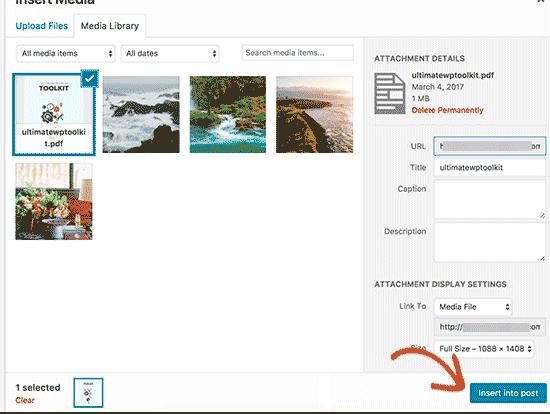550x414 pixels.
Task: Select the flower bouquet table image
Action: click(54, 201)
